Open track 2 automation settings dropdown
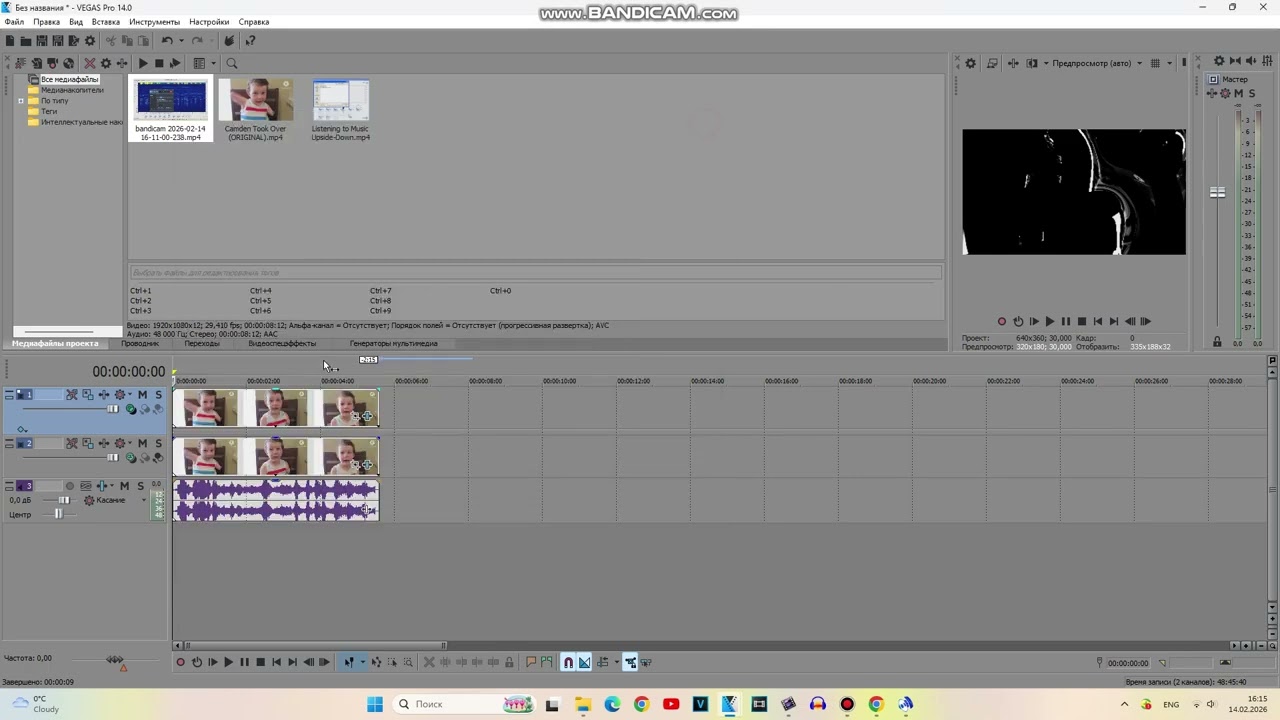 click(130, 443)
